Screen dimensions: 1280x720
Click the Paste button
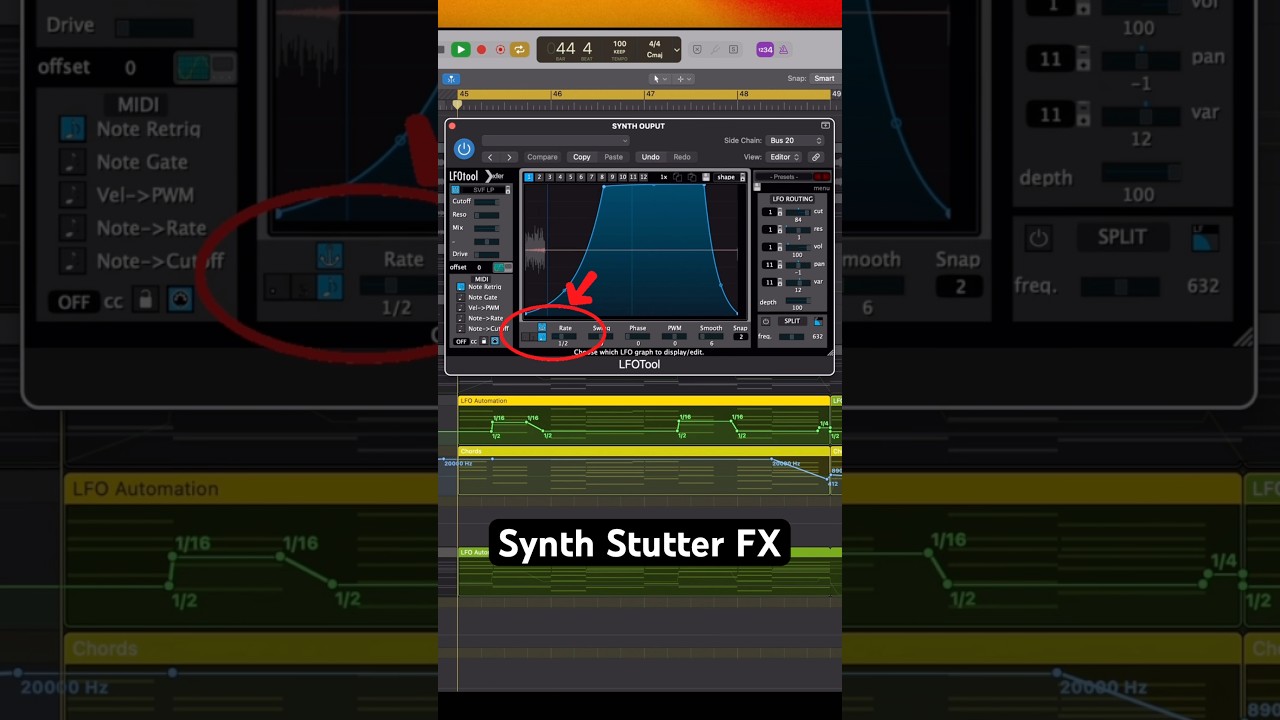[x=613, y=157]
